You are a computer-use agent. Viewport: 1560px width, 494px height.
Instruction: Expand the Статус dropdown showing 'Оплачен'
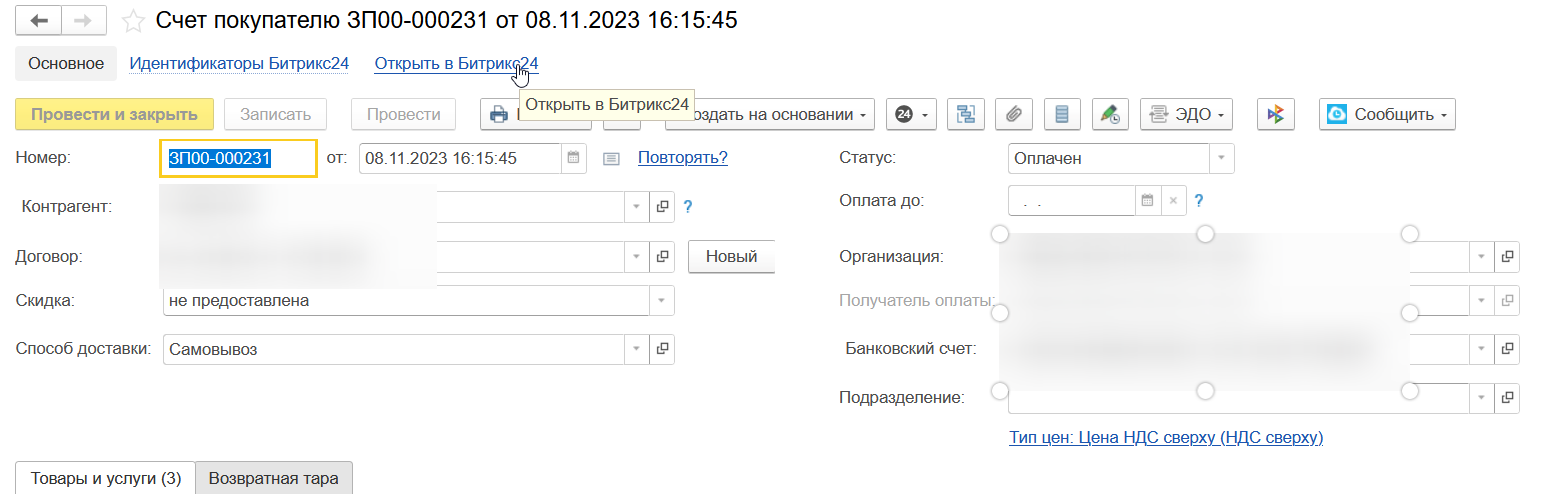coord(1221,158)
